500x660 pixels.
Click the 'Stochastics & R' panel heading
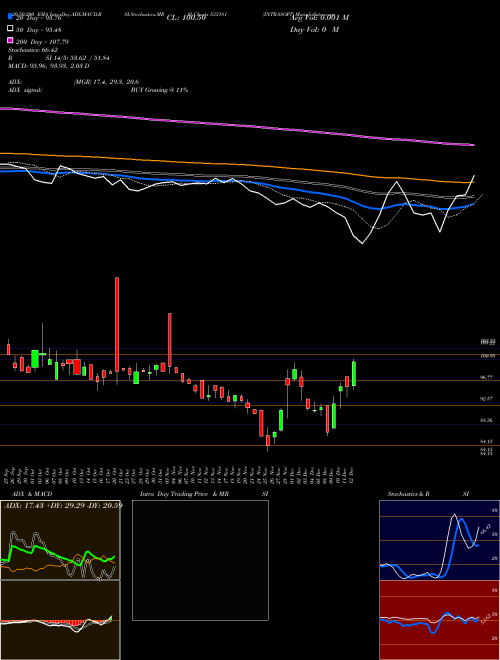coord(408,494)
